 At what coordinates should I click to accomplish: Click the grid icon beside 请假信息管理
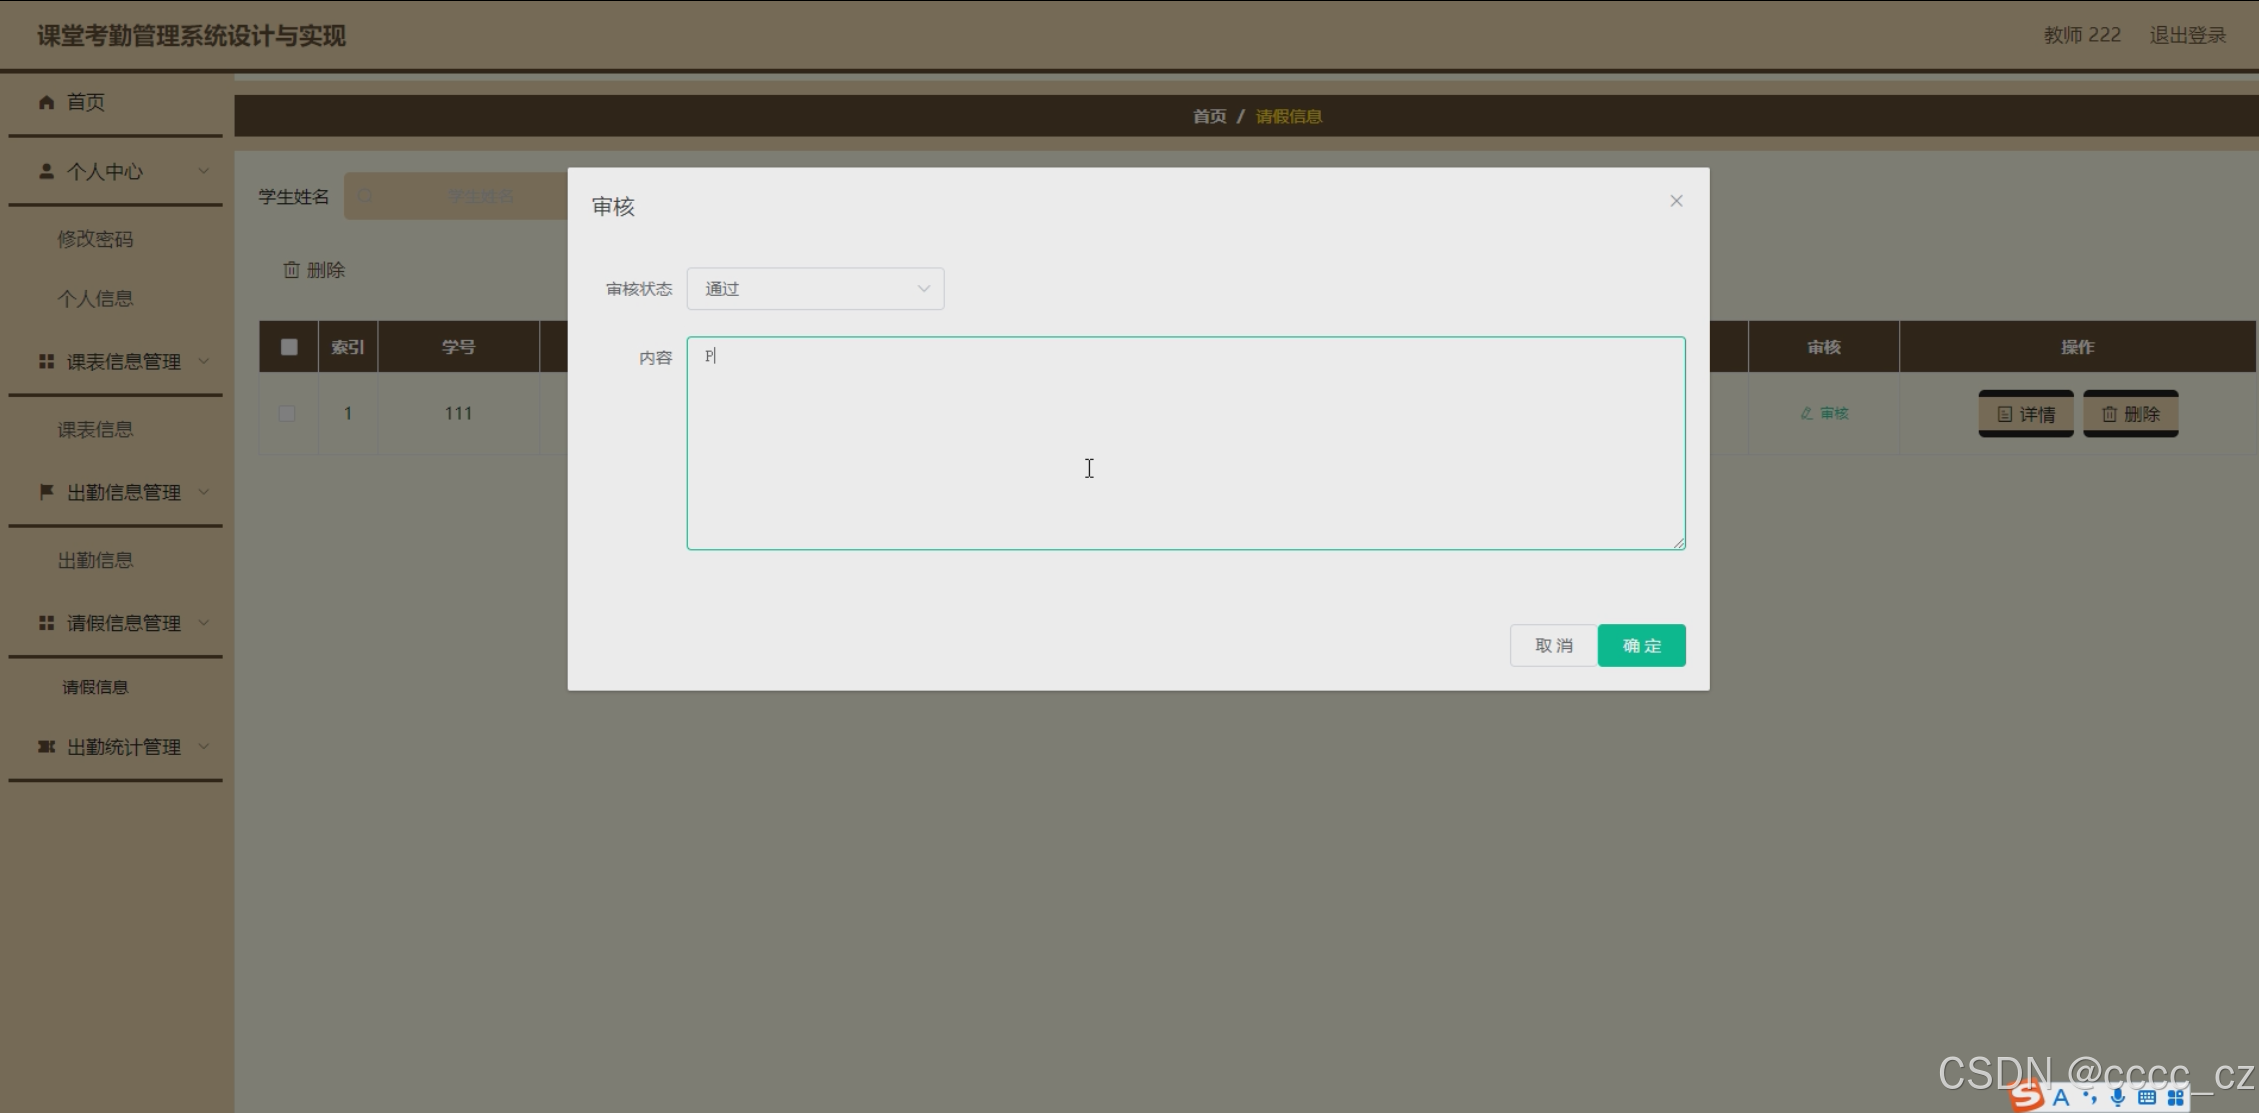click(46, 622)
